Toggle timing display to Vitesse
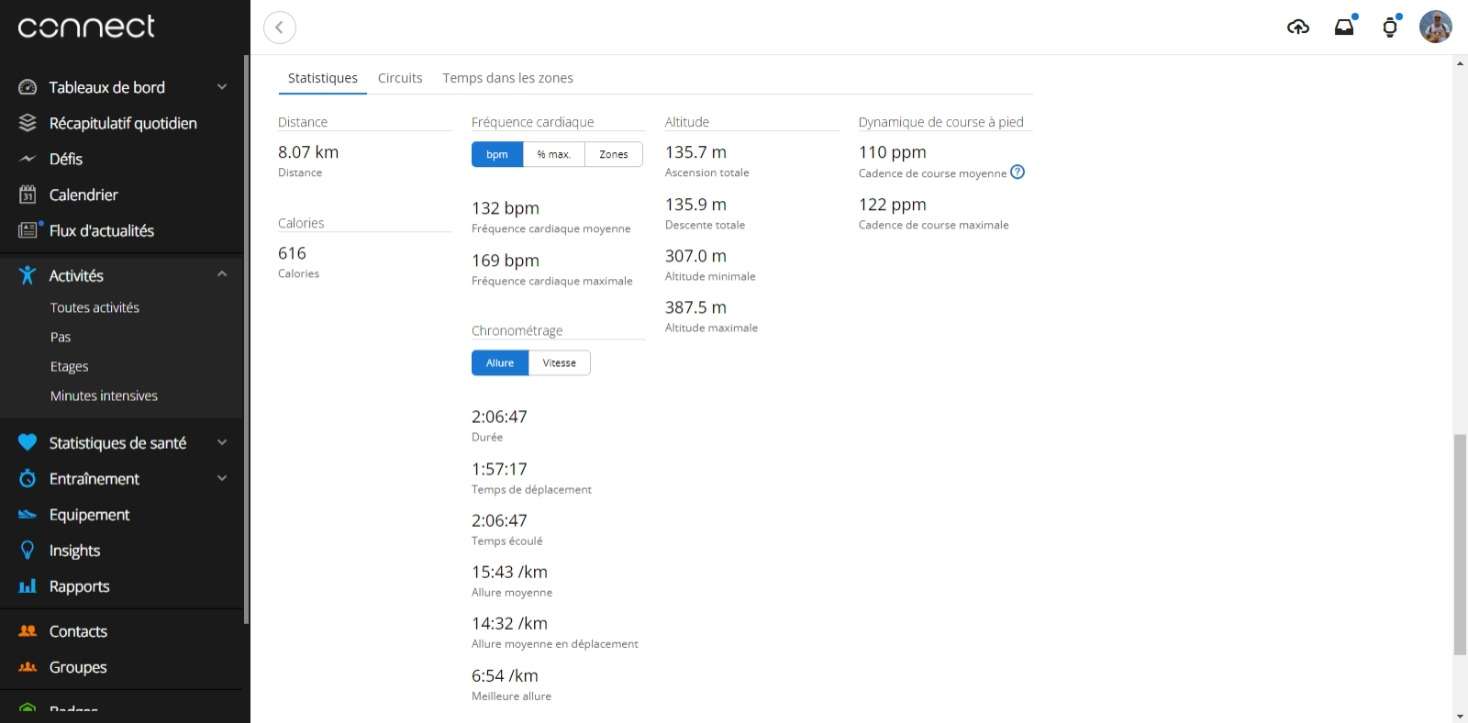Image resolution: width=1468 pixels, height=723 pixels. 559,363
